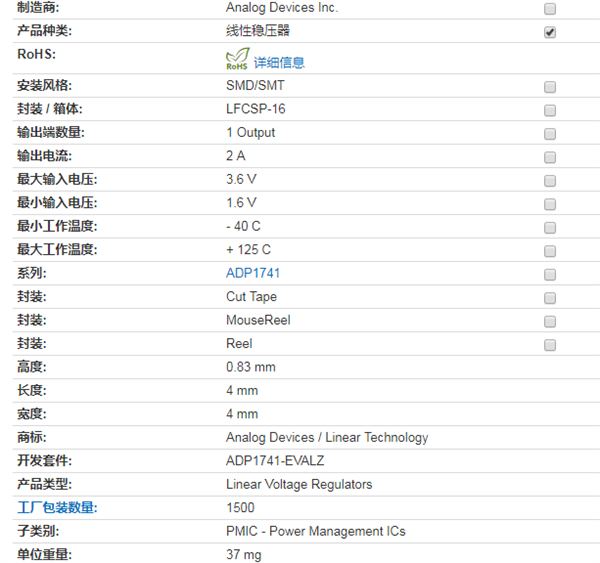Screen dimensions: 600x563
Task: Check the MouseReel packaging checkbox
Action: (550, 321)
